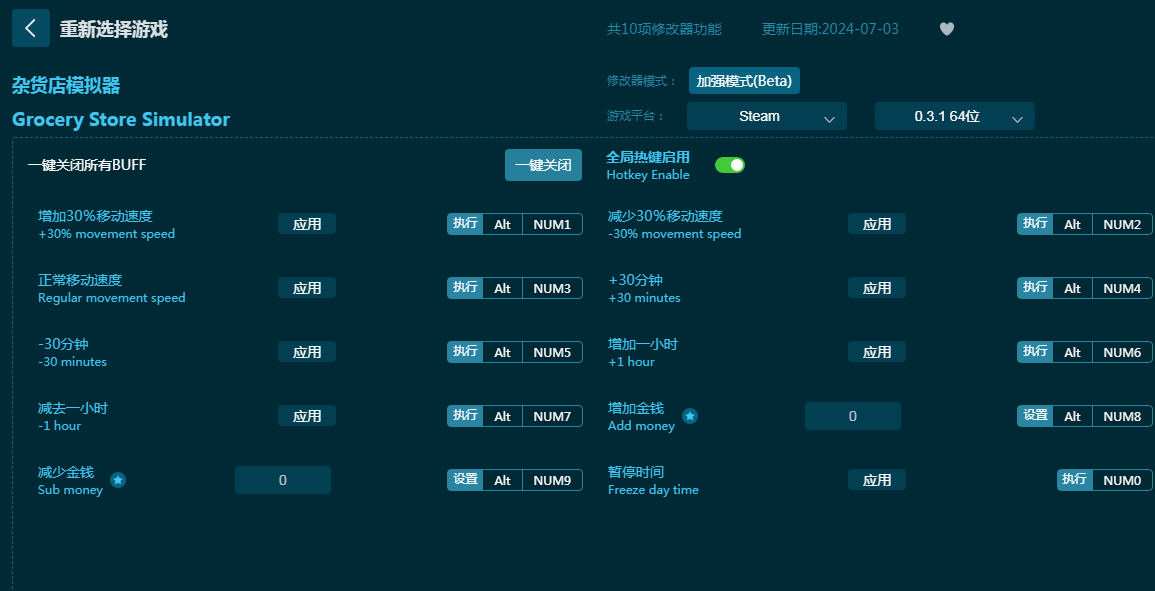Click star icon beside Add money

click(689, 416)
